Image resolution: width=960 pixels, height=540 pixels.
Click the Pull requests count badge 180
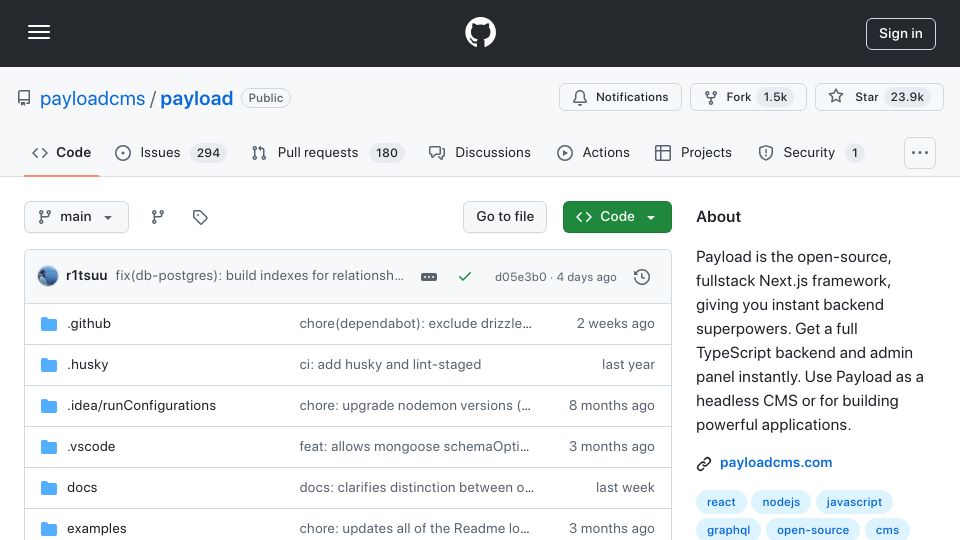point(386,152)
